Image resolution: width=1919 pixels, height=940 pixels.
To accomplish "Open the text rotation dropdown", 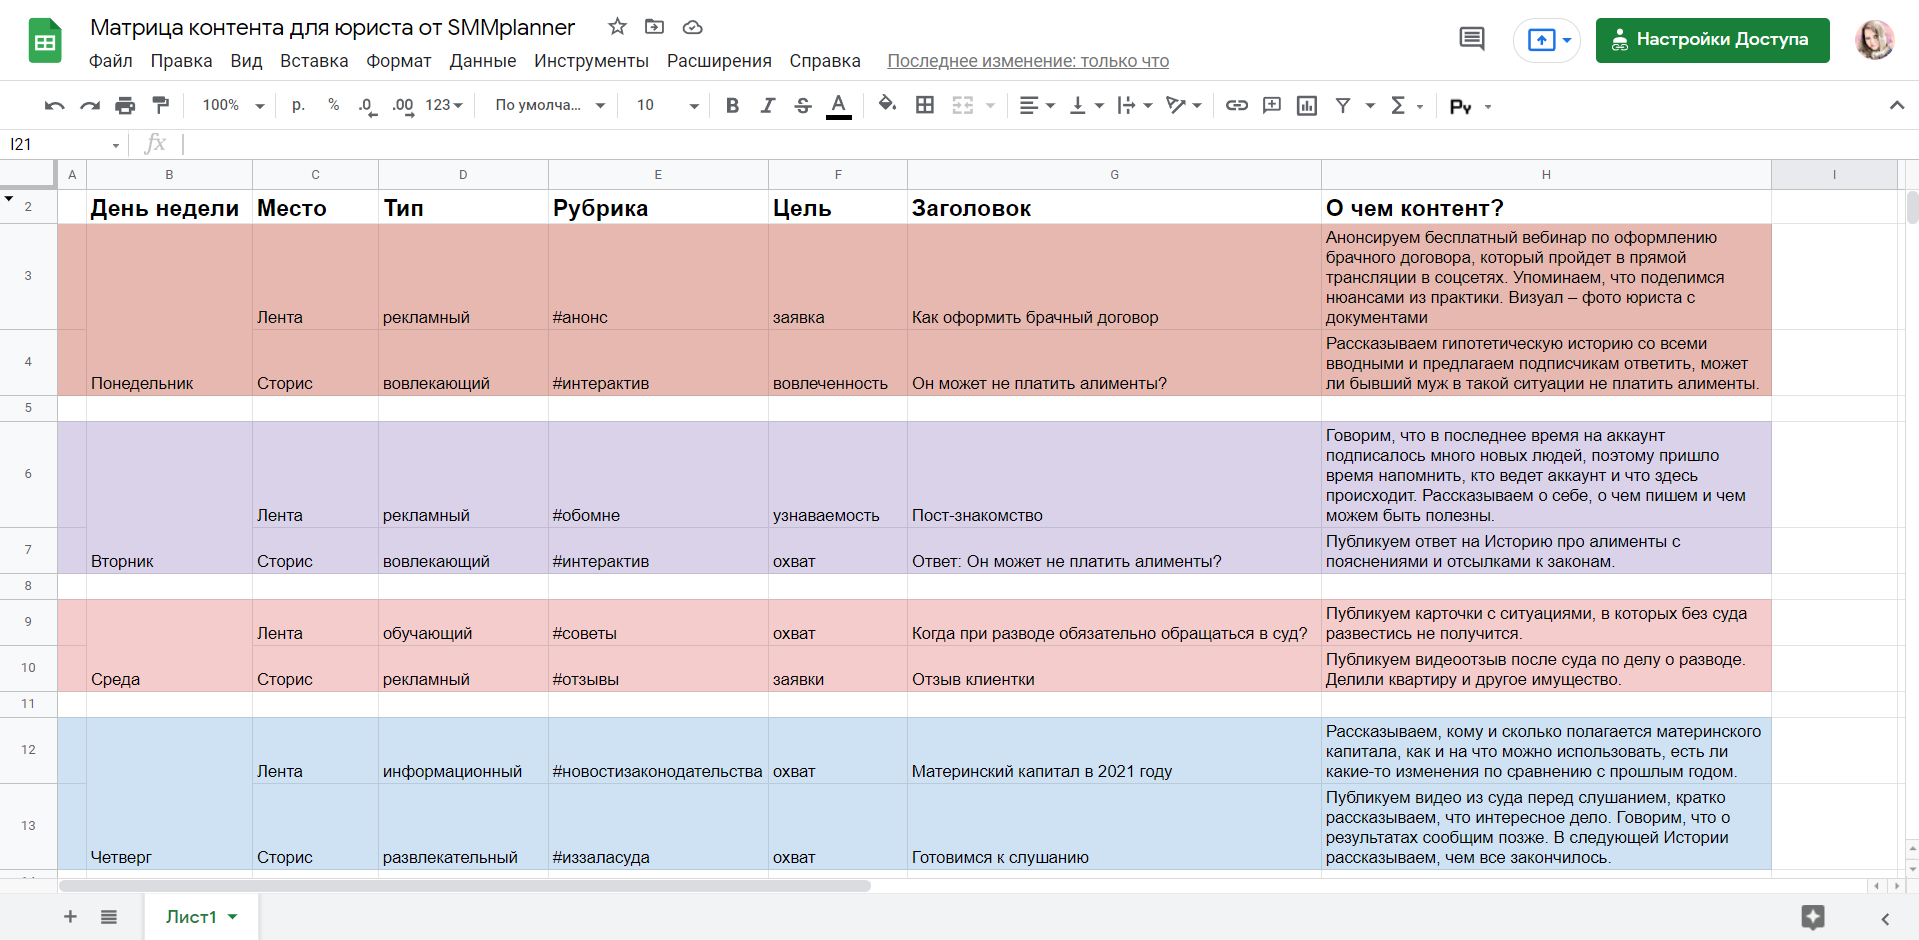I will tap(1183, 105).
